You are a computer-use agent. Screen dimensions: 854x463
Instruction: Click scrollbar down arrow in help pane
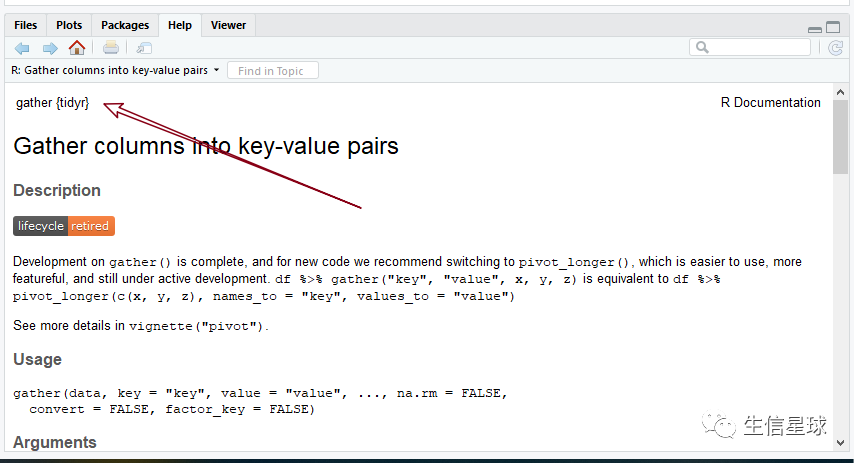(x=840, y=443)
